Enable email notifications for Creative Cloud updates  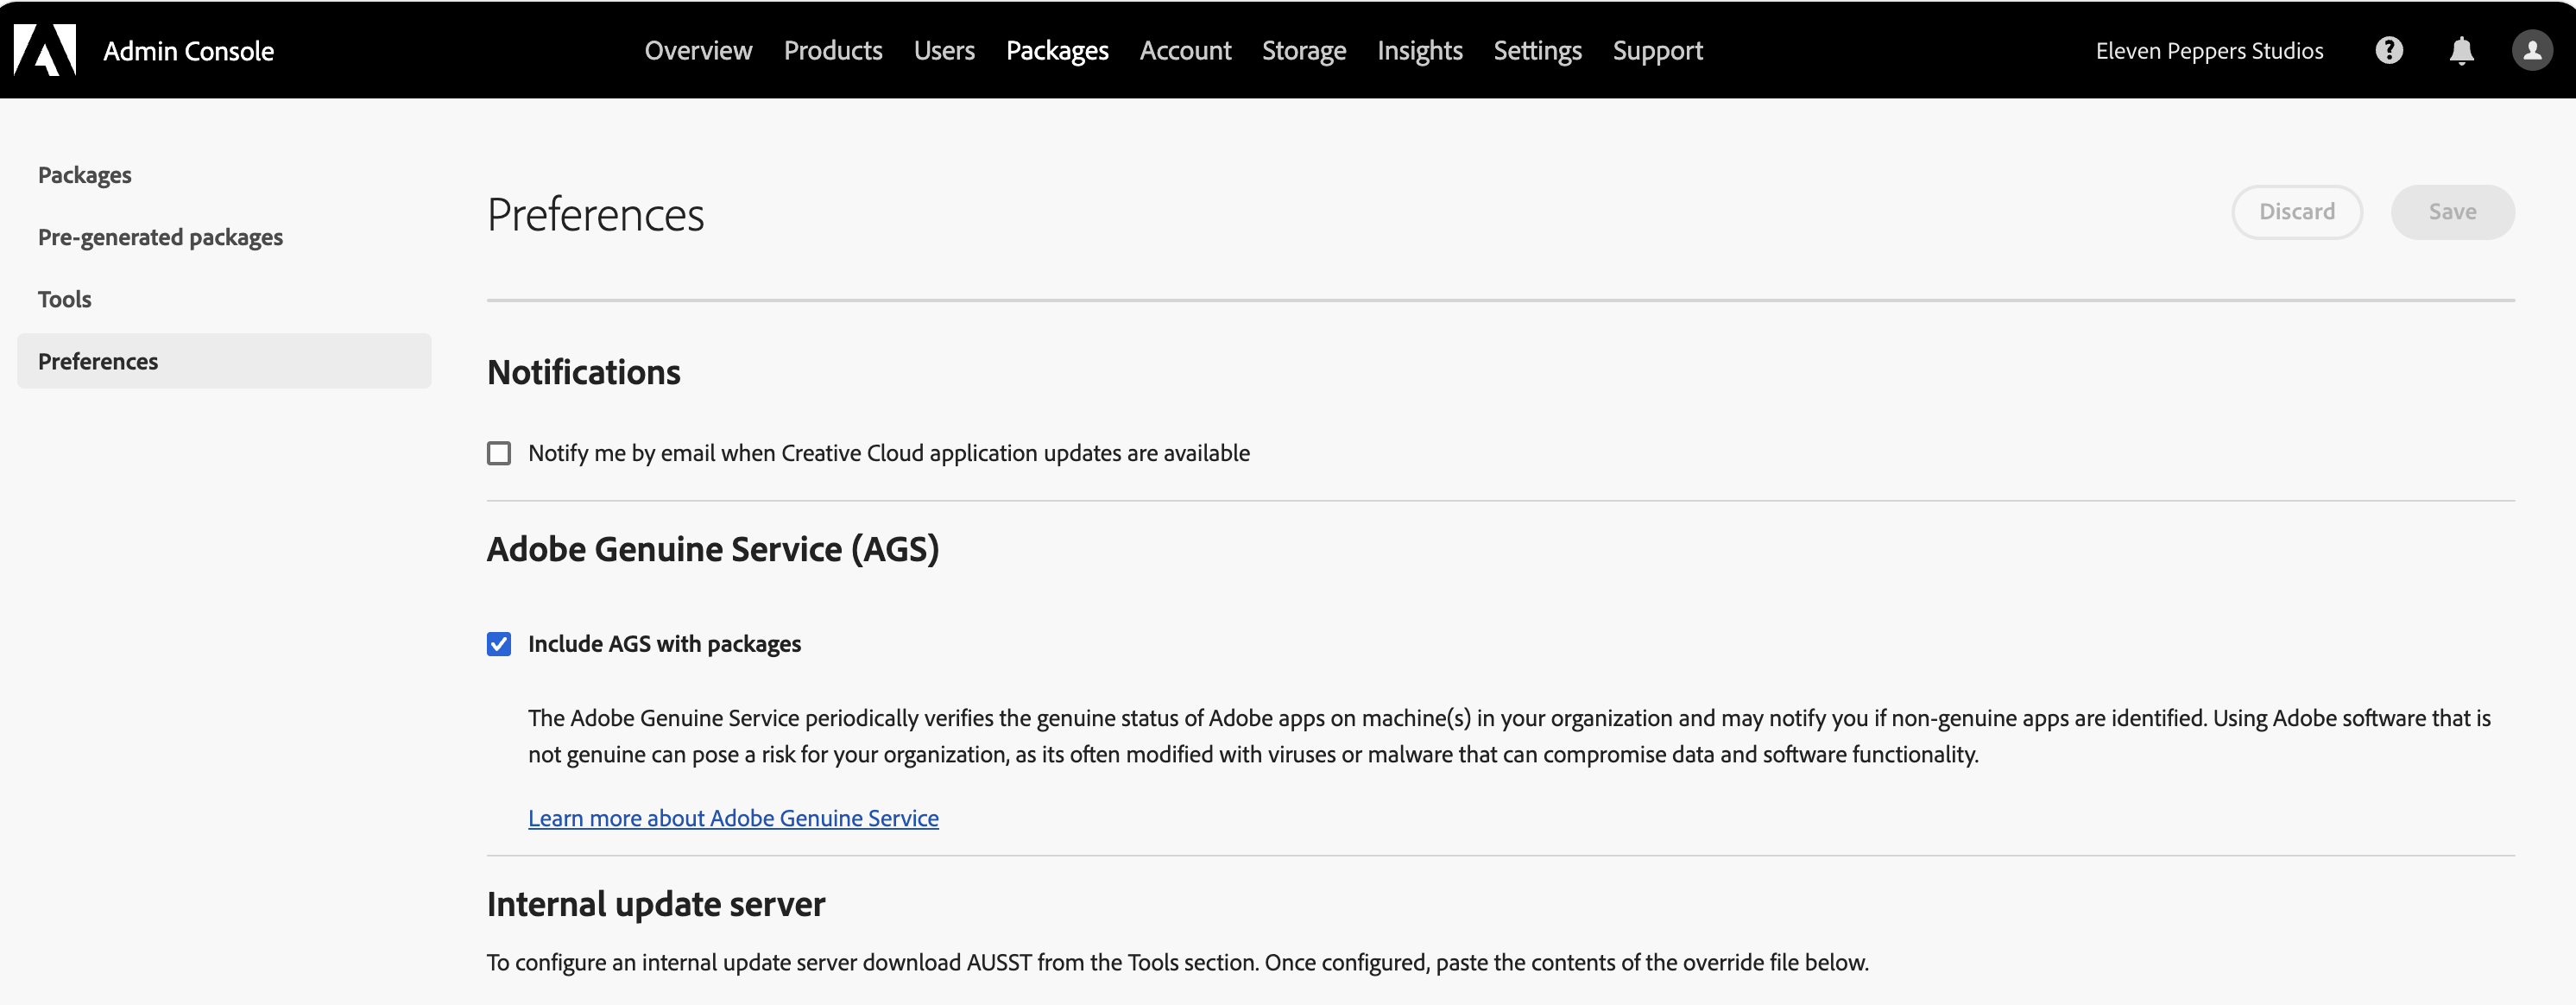pos(499,453)
